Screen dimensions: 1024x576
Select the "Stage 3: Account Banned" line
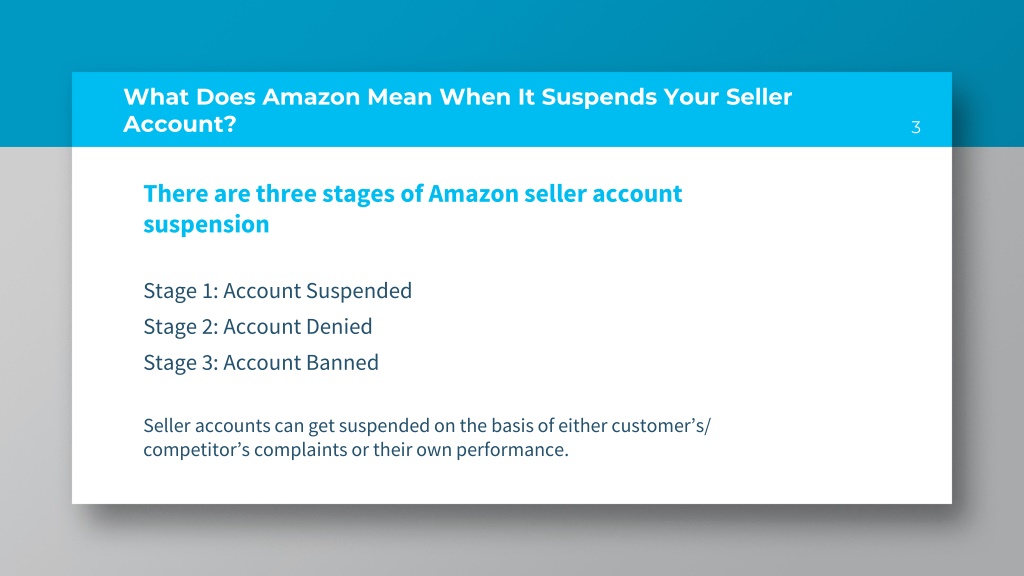click(x=261, y=362)
